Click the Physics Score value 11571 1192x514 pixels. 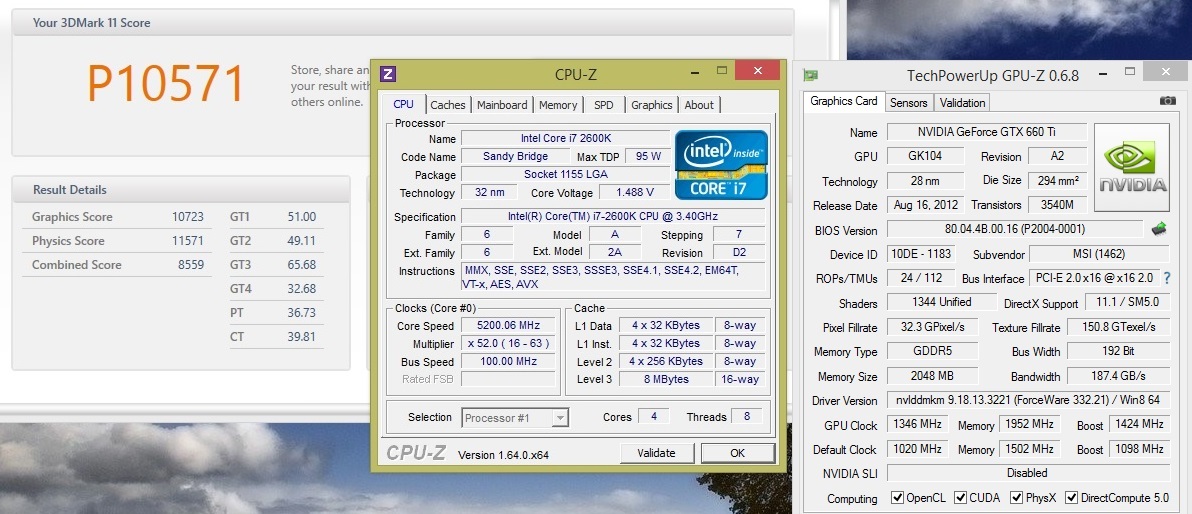tap(188, 241)
